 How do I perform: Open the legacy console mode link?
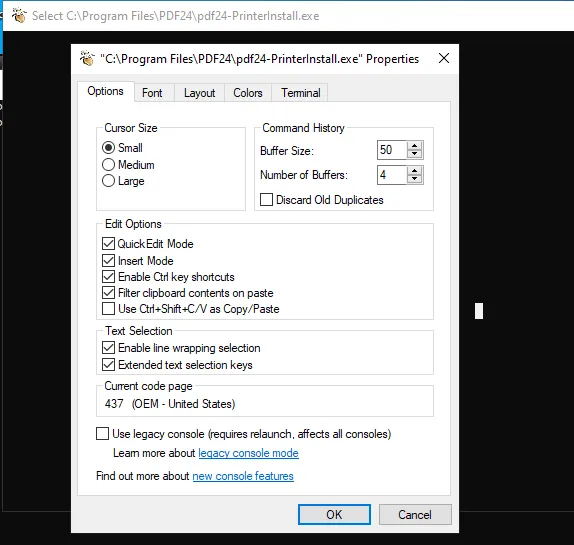pos(249,453)
